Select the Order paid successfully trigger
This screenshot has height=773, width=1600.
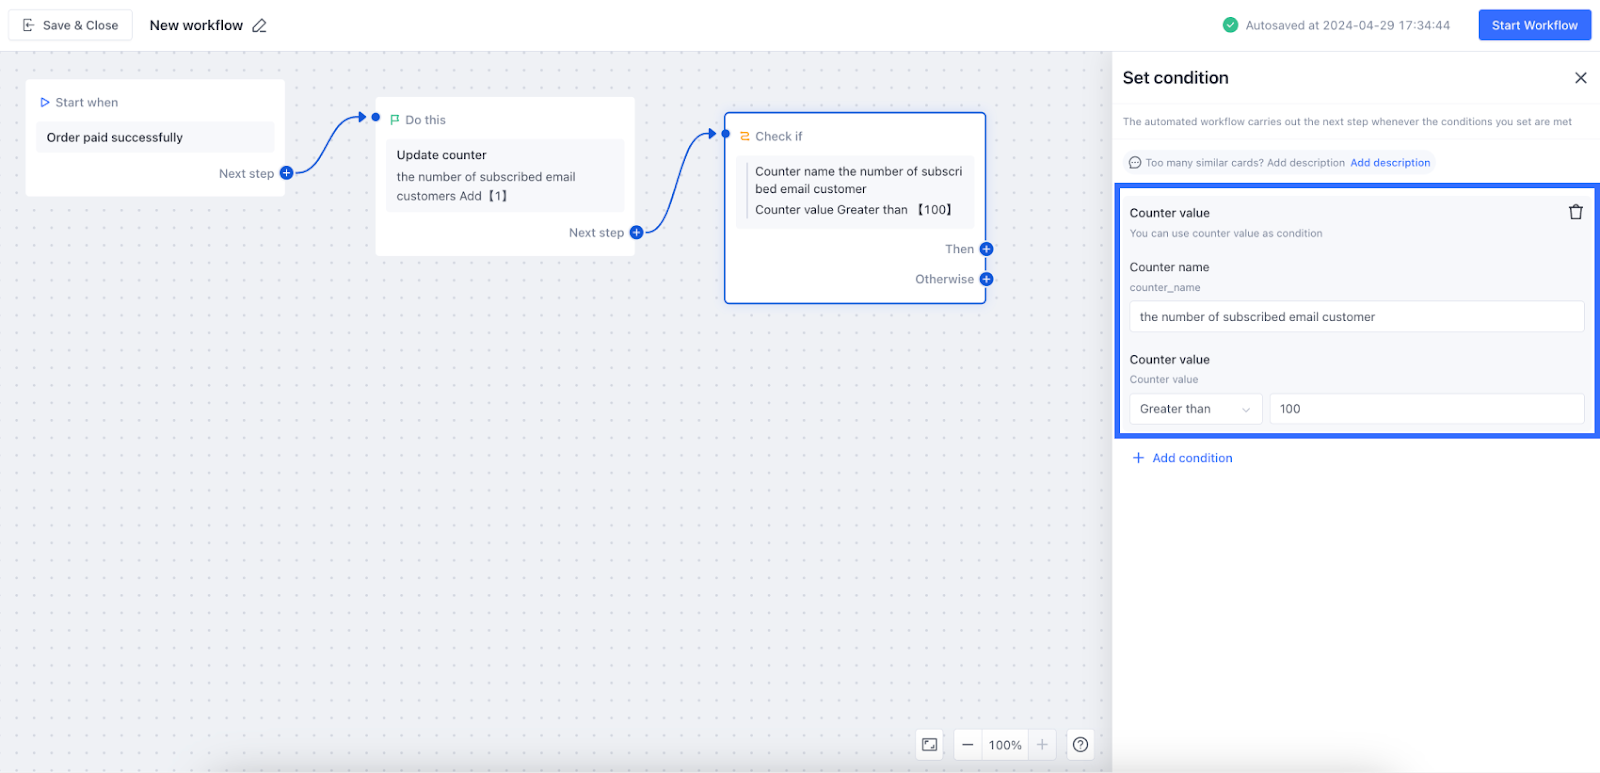155,137
